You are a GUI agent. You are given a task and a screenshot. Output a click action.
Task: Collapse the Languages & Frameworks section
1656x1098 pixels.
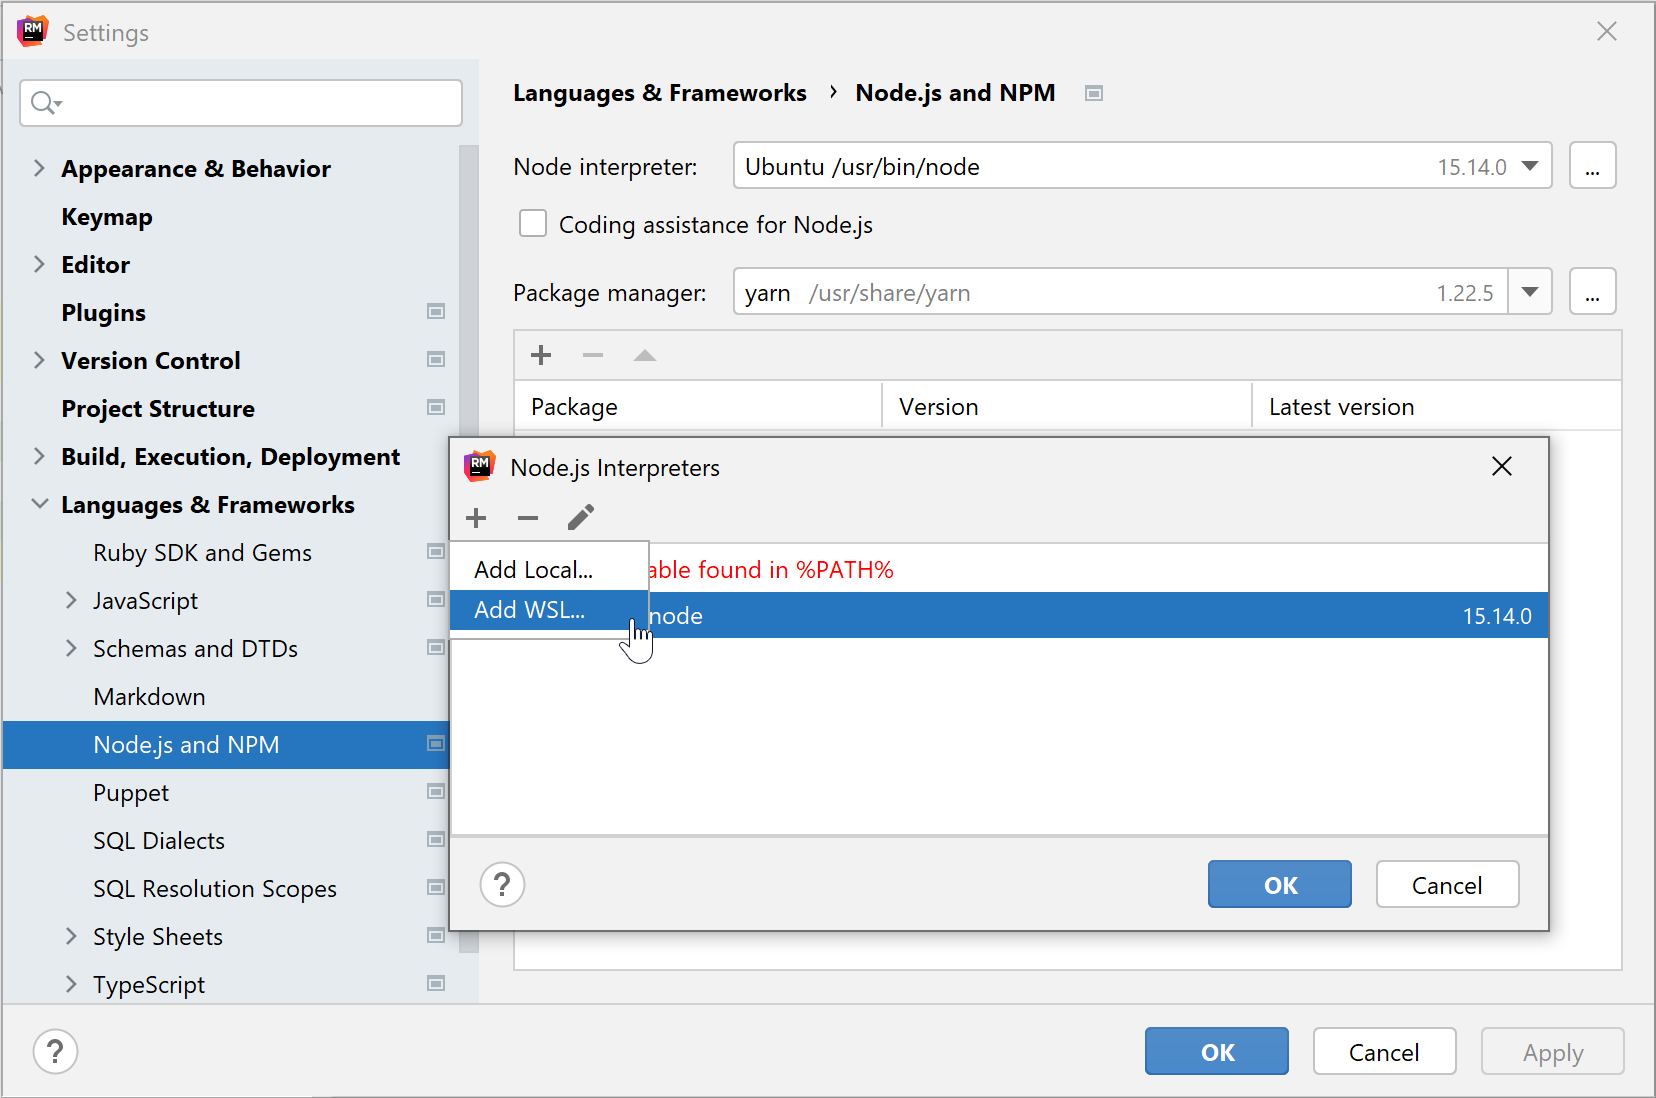[39, 504]
